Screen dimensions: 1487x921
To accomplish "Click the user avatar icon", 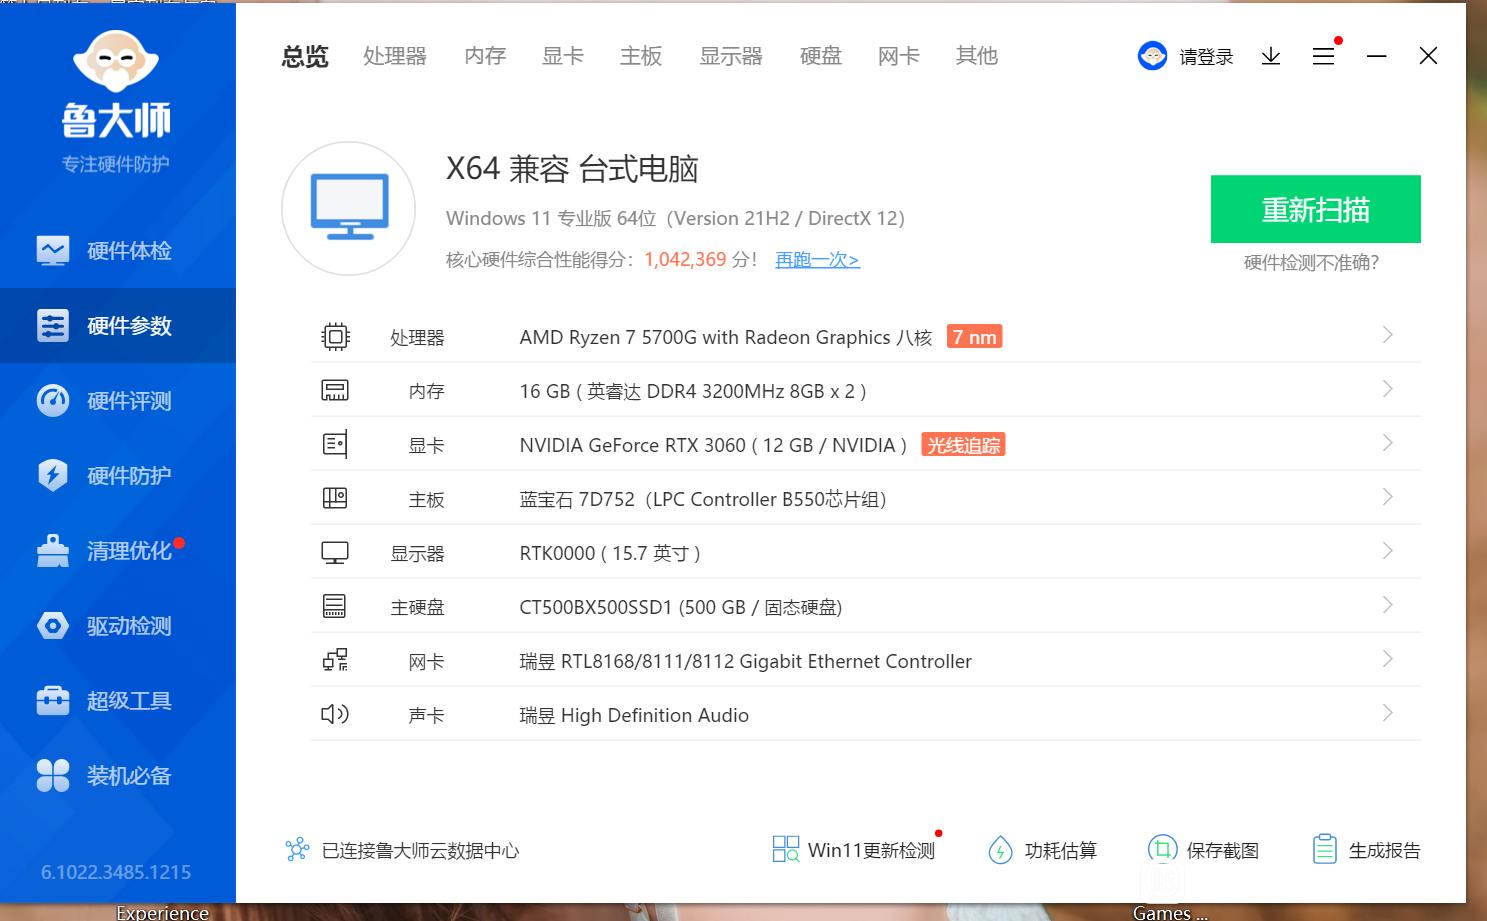I will click(1152, 56).
